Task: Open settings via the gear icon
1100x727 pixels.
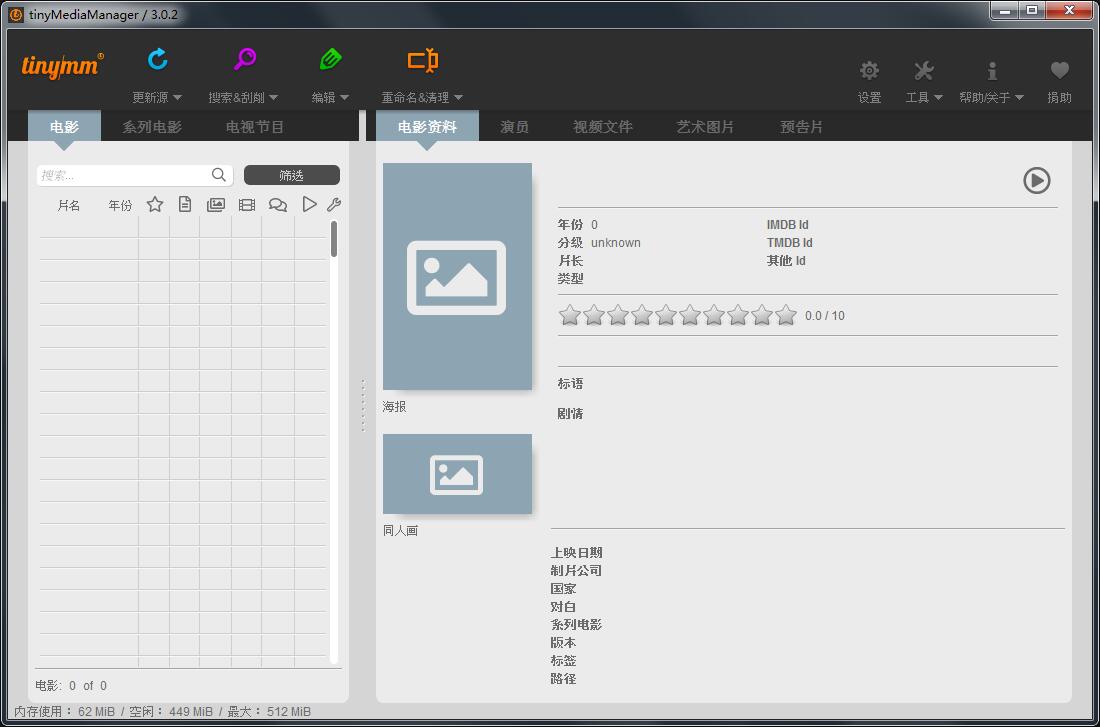Action: click(x=869, y=71)
